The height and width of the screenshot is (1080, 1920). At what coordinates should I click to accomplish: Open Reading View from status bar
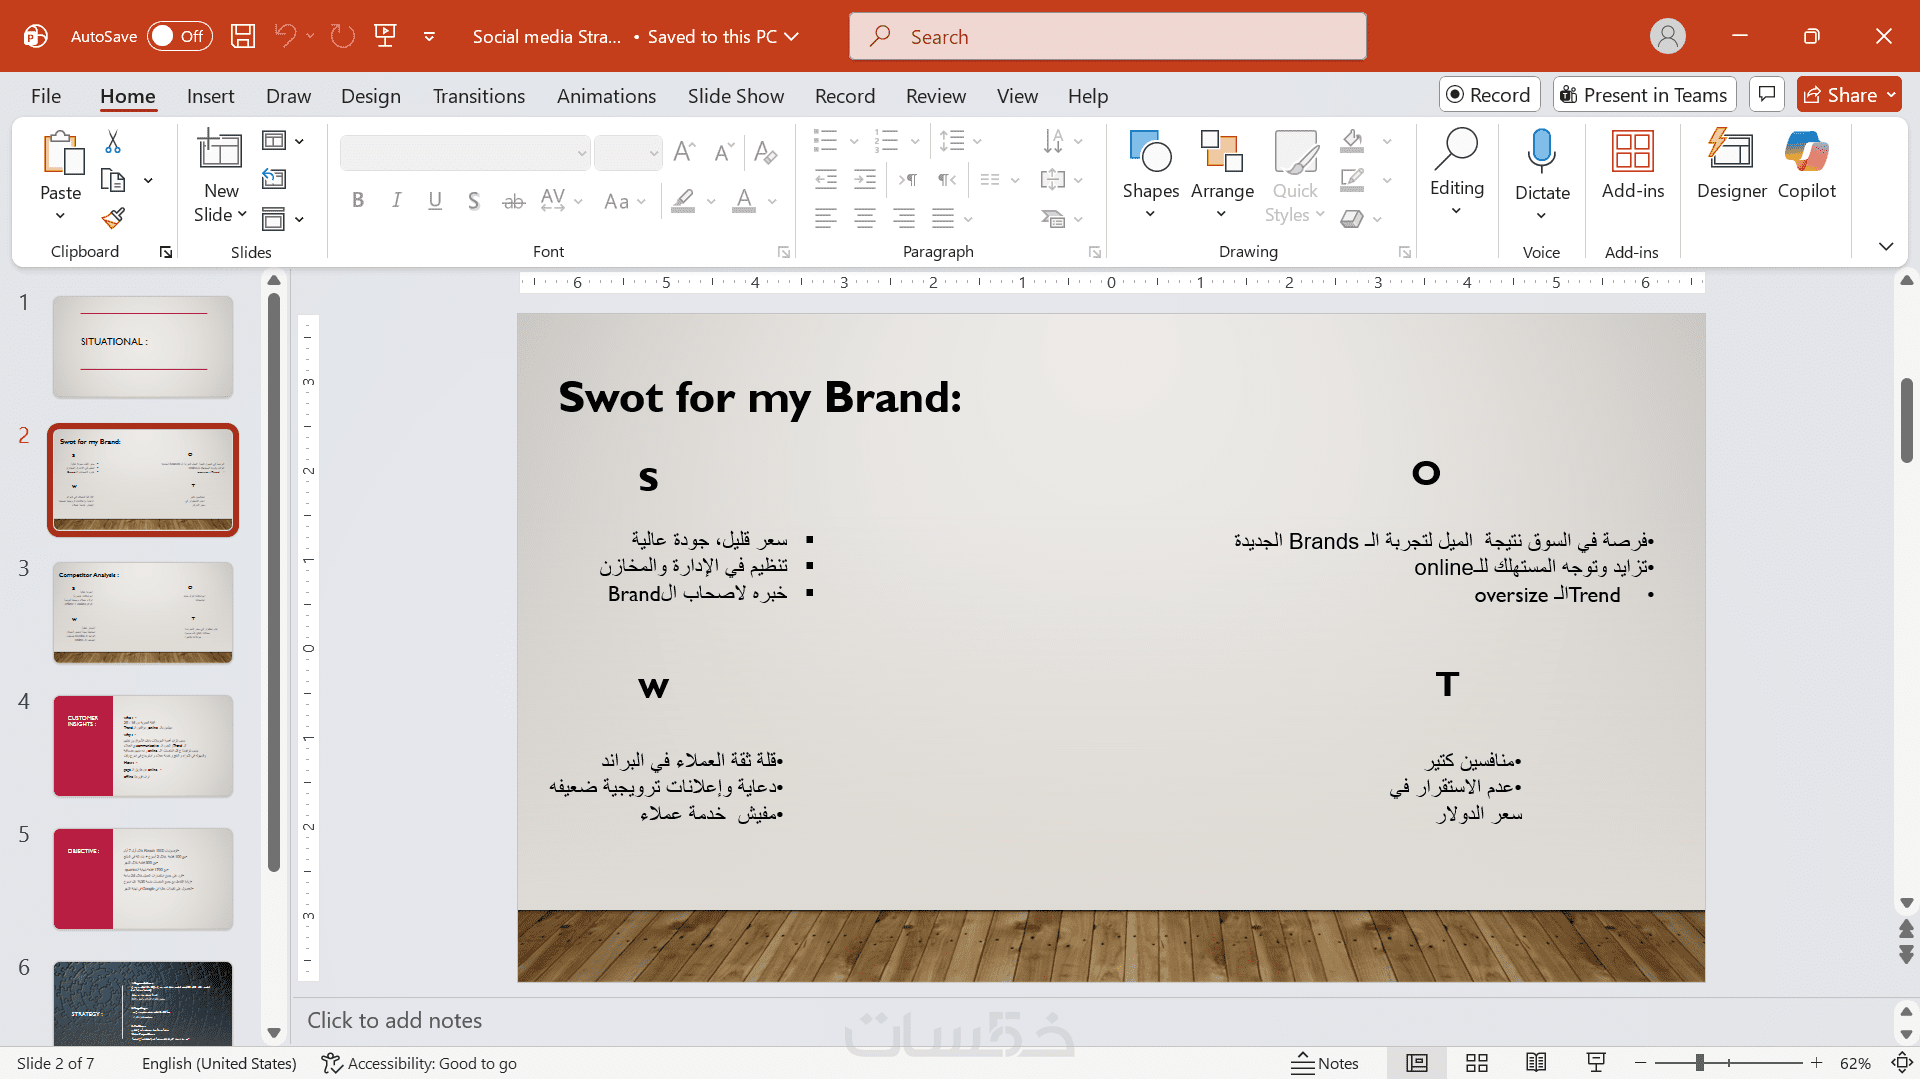click(x=1536, y=1063)
